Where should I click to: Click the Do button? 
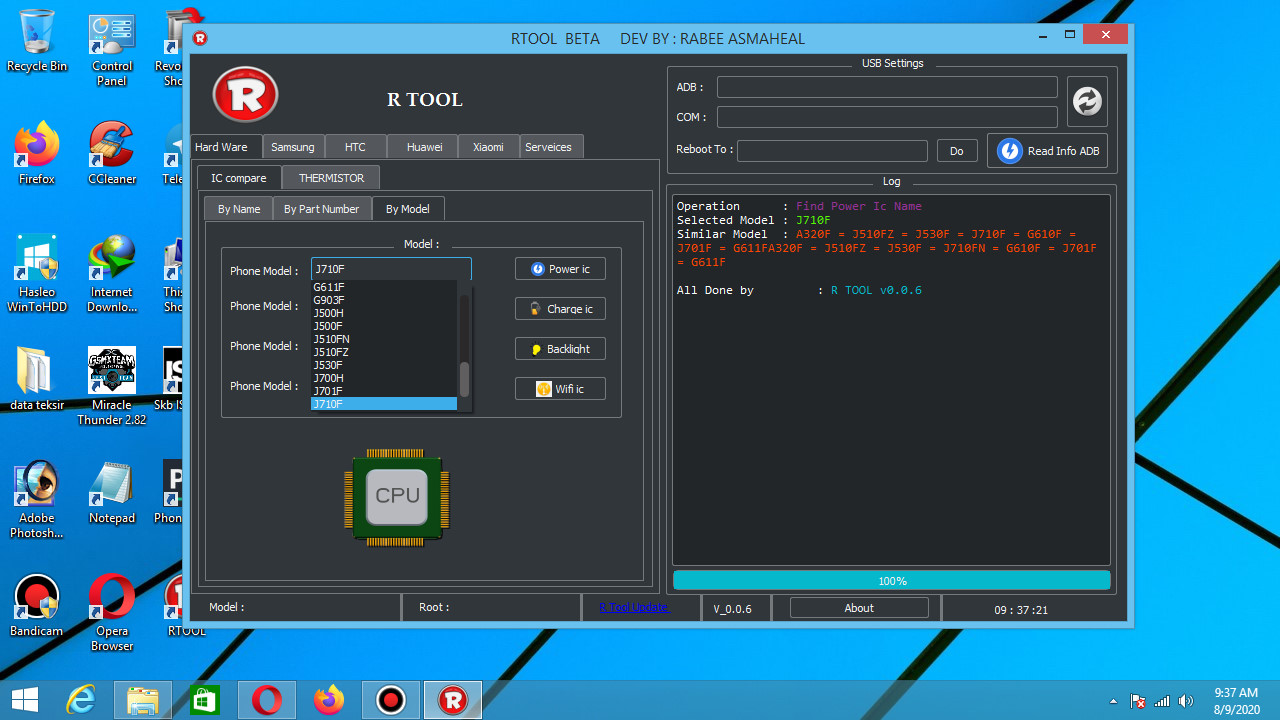(x=957, y=151)
